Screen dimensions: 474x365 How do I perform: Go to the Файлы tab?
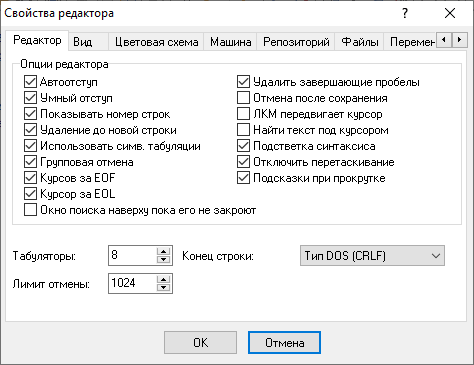pos(360,42)
